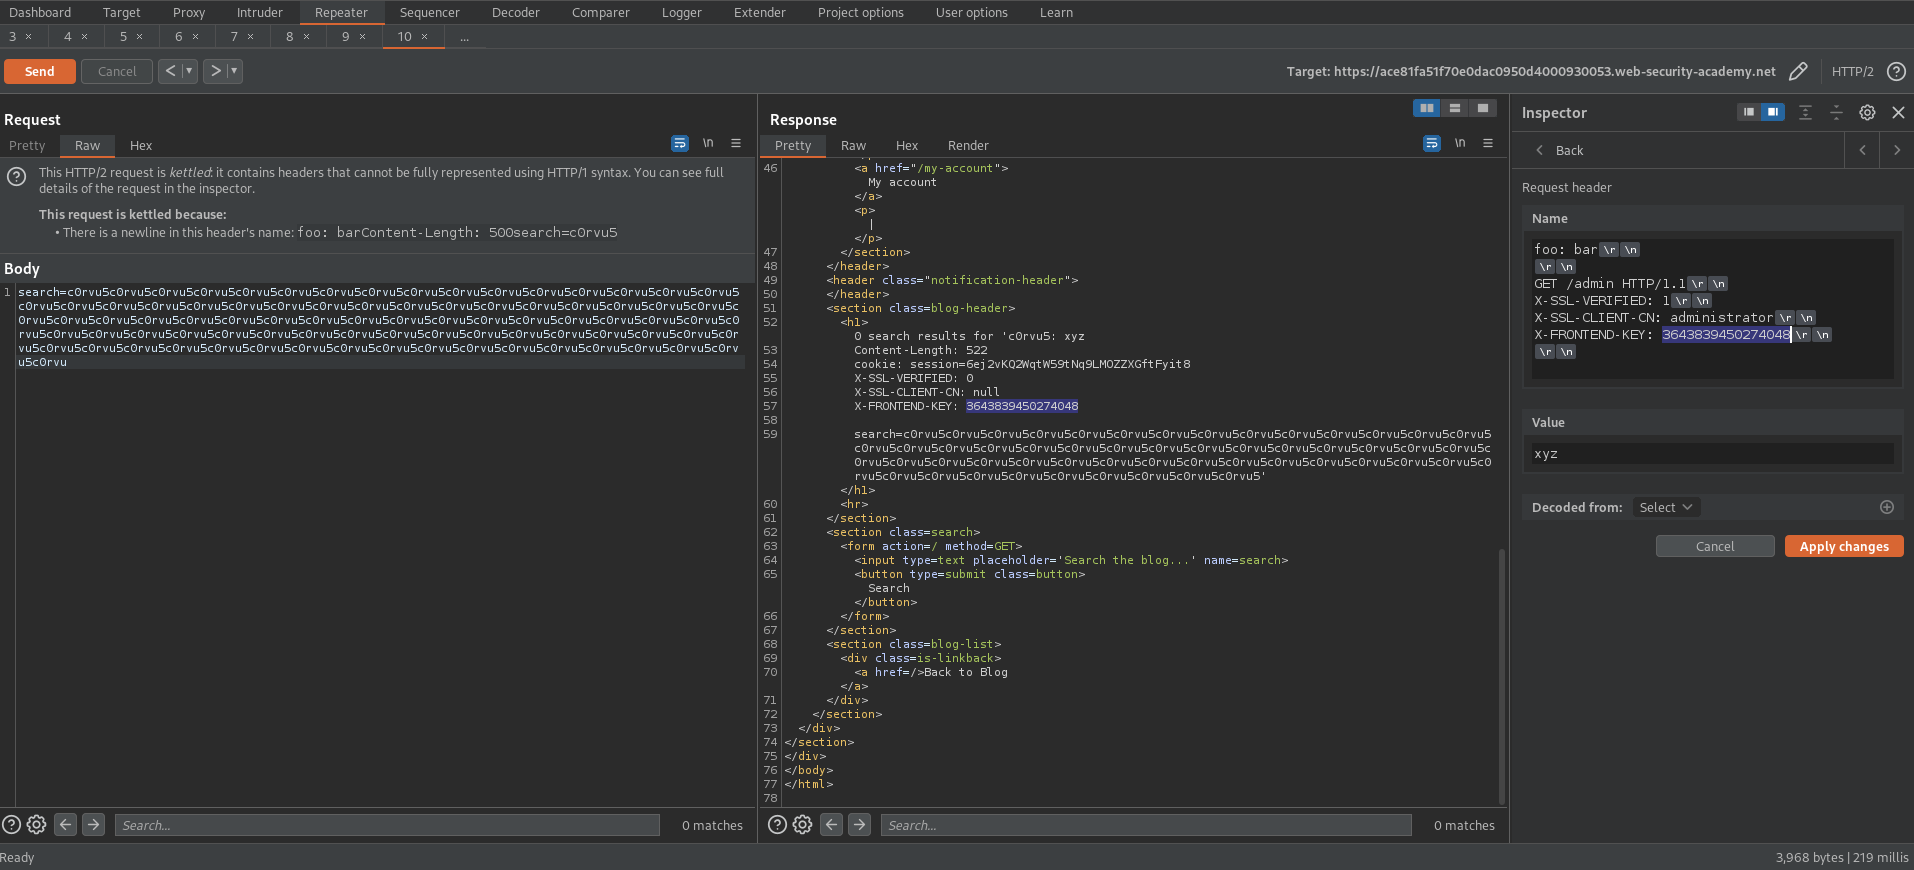This screenshot has width=1914, height=870.
Task: Select combined tab response layout
Action: 1483,108
